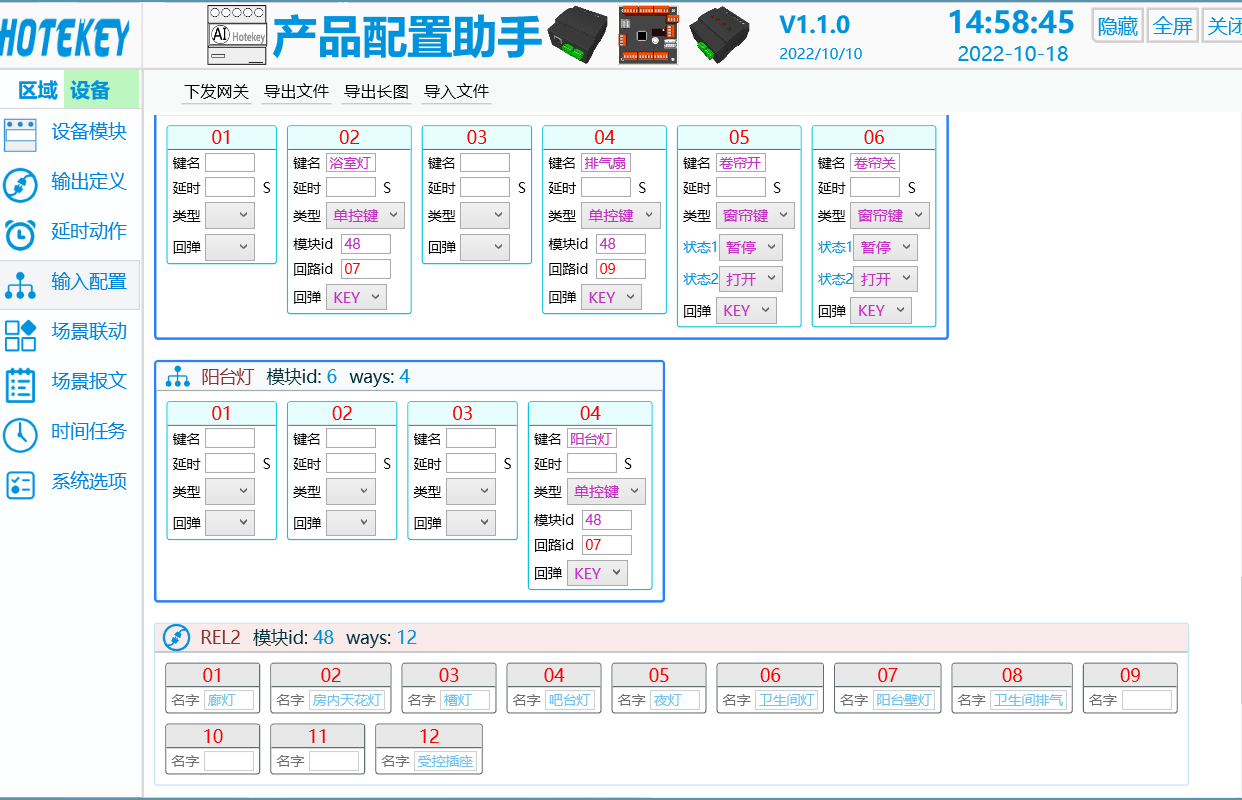Click the 名字 field containing 受控插座

[x=447, y=761]
